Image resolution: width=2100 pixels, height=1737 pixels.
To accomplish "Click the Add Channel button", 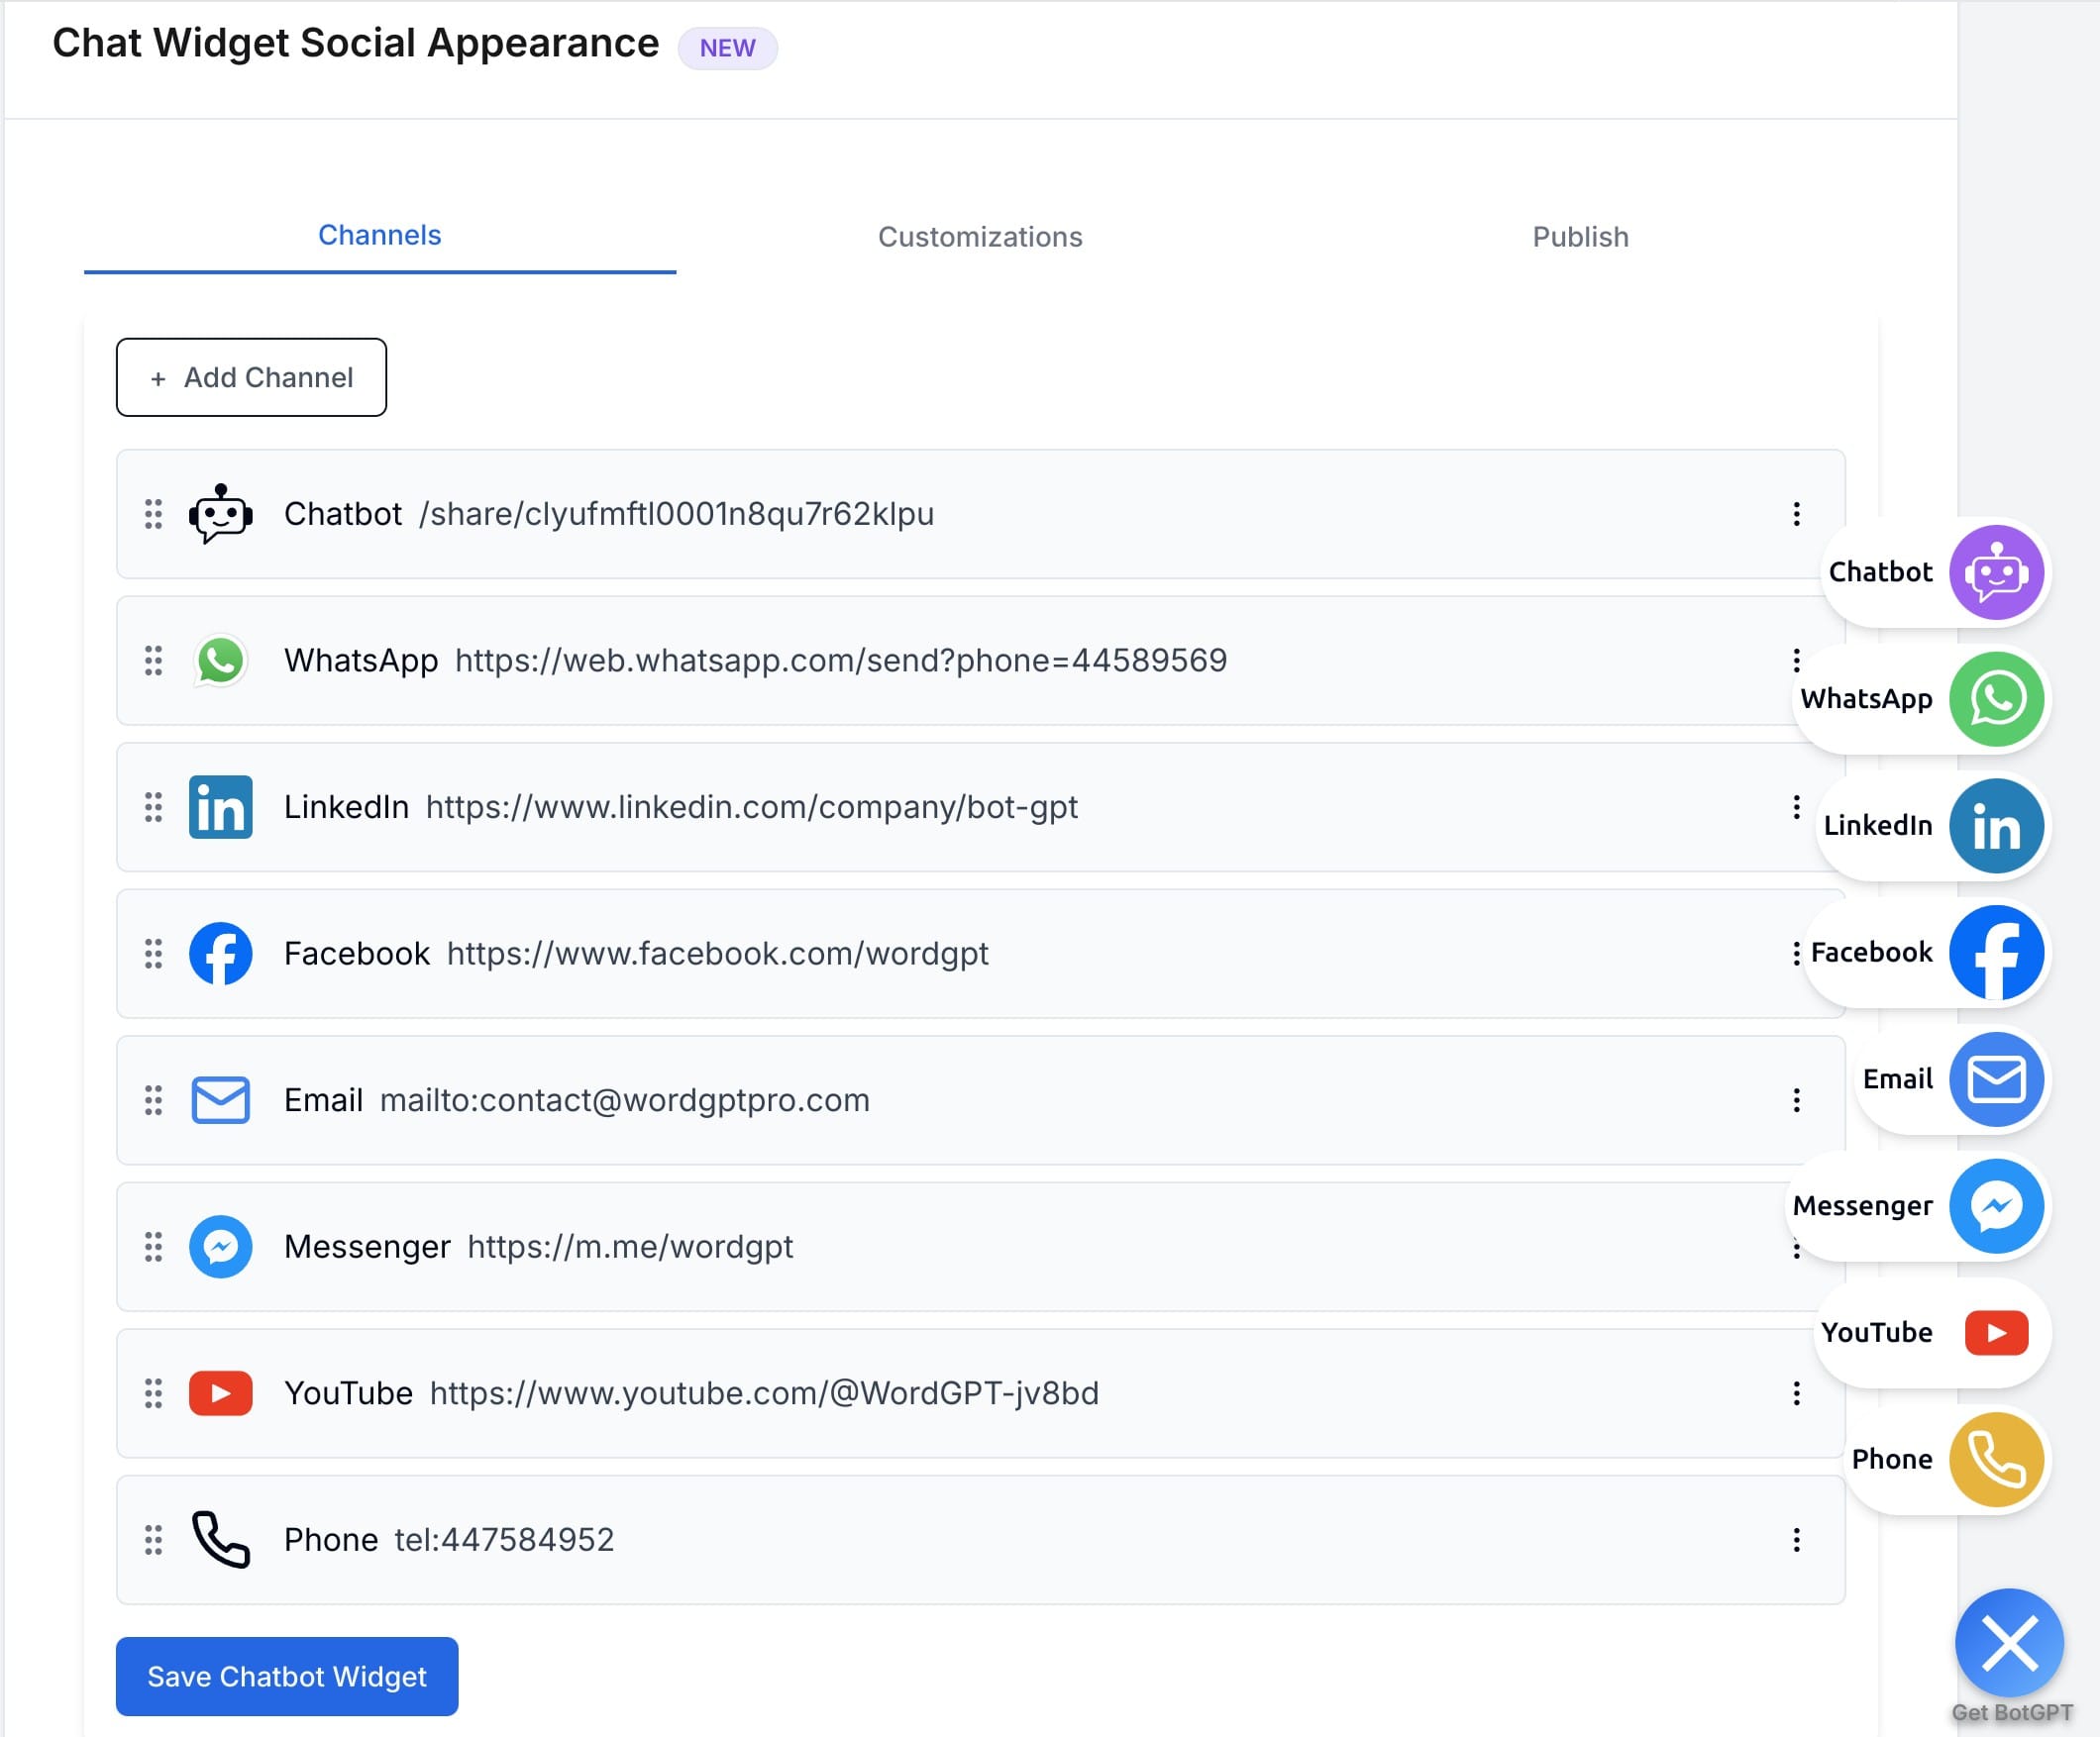I will pos(251,377).
